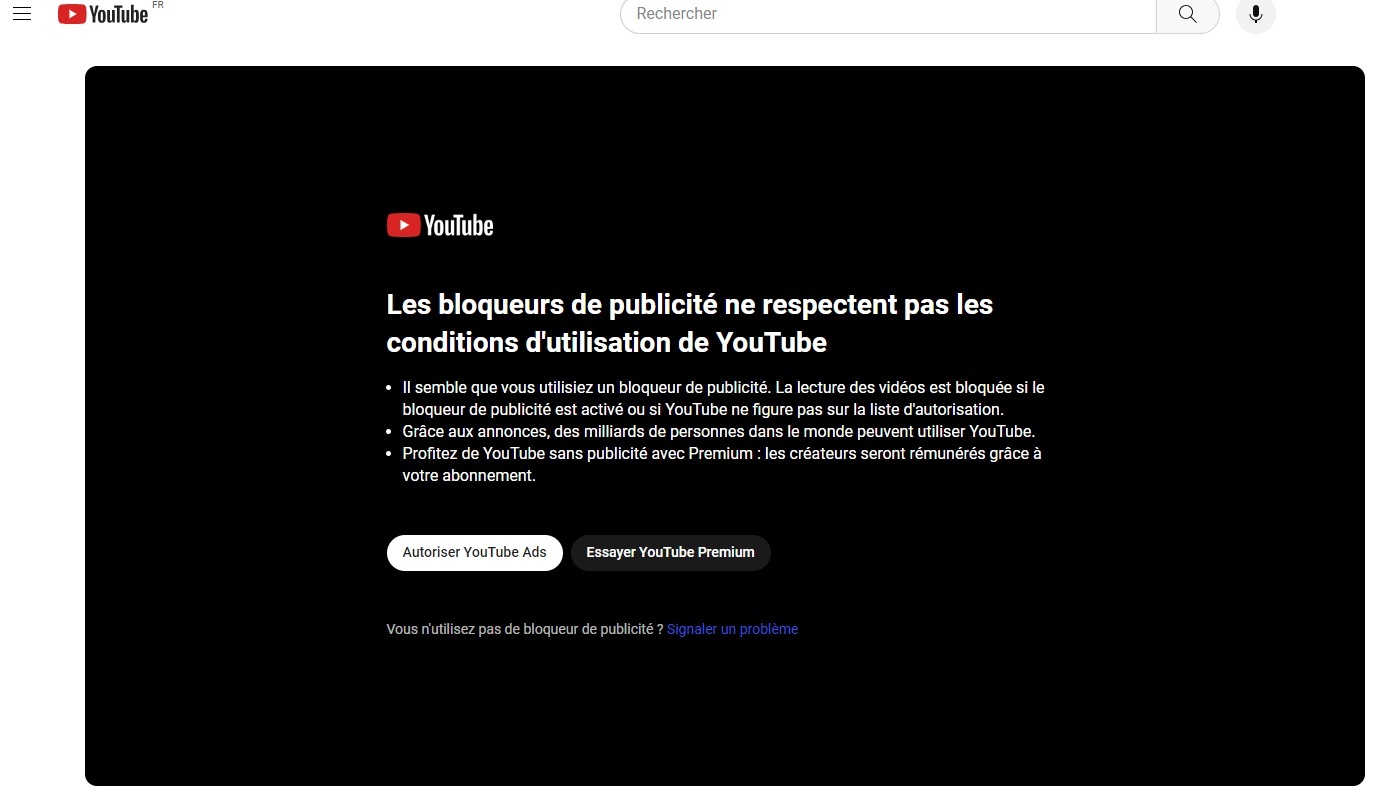Click the YouTube logo inside the black panel

click(440, 226)
